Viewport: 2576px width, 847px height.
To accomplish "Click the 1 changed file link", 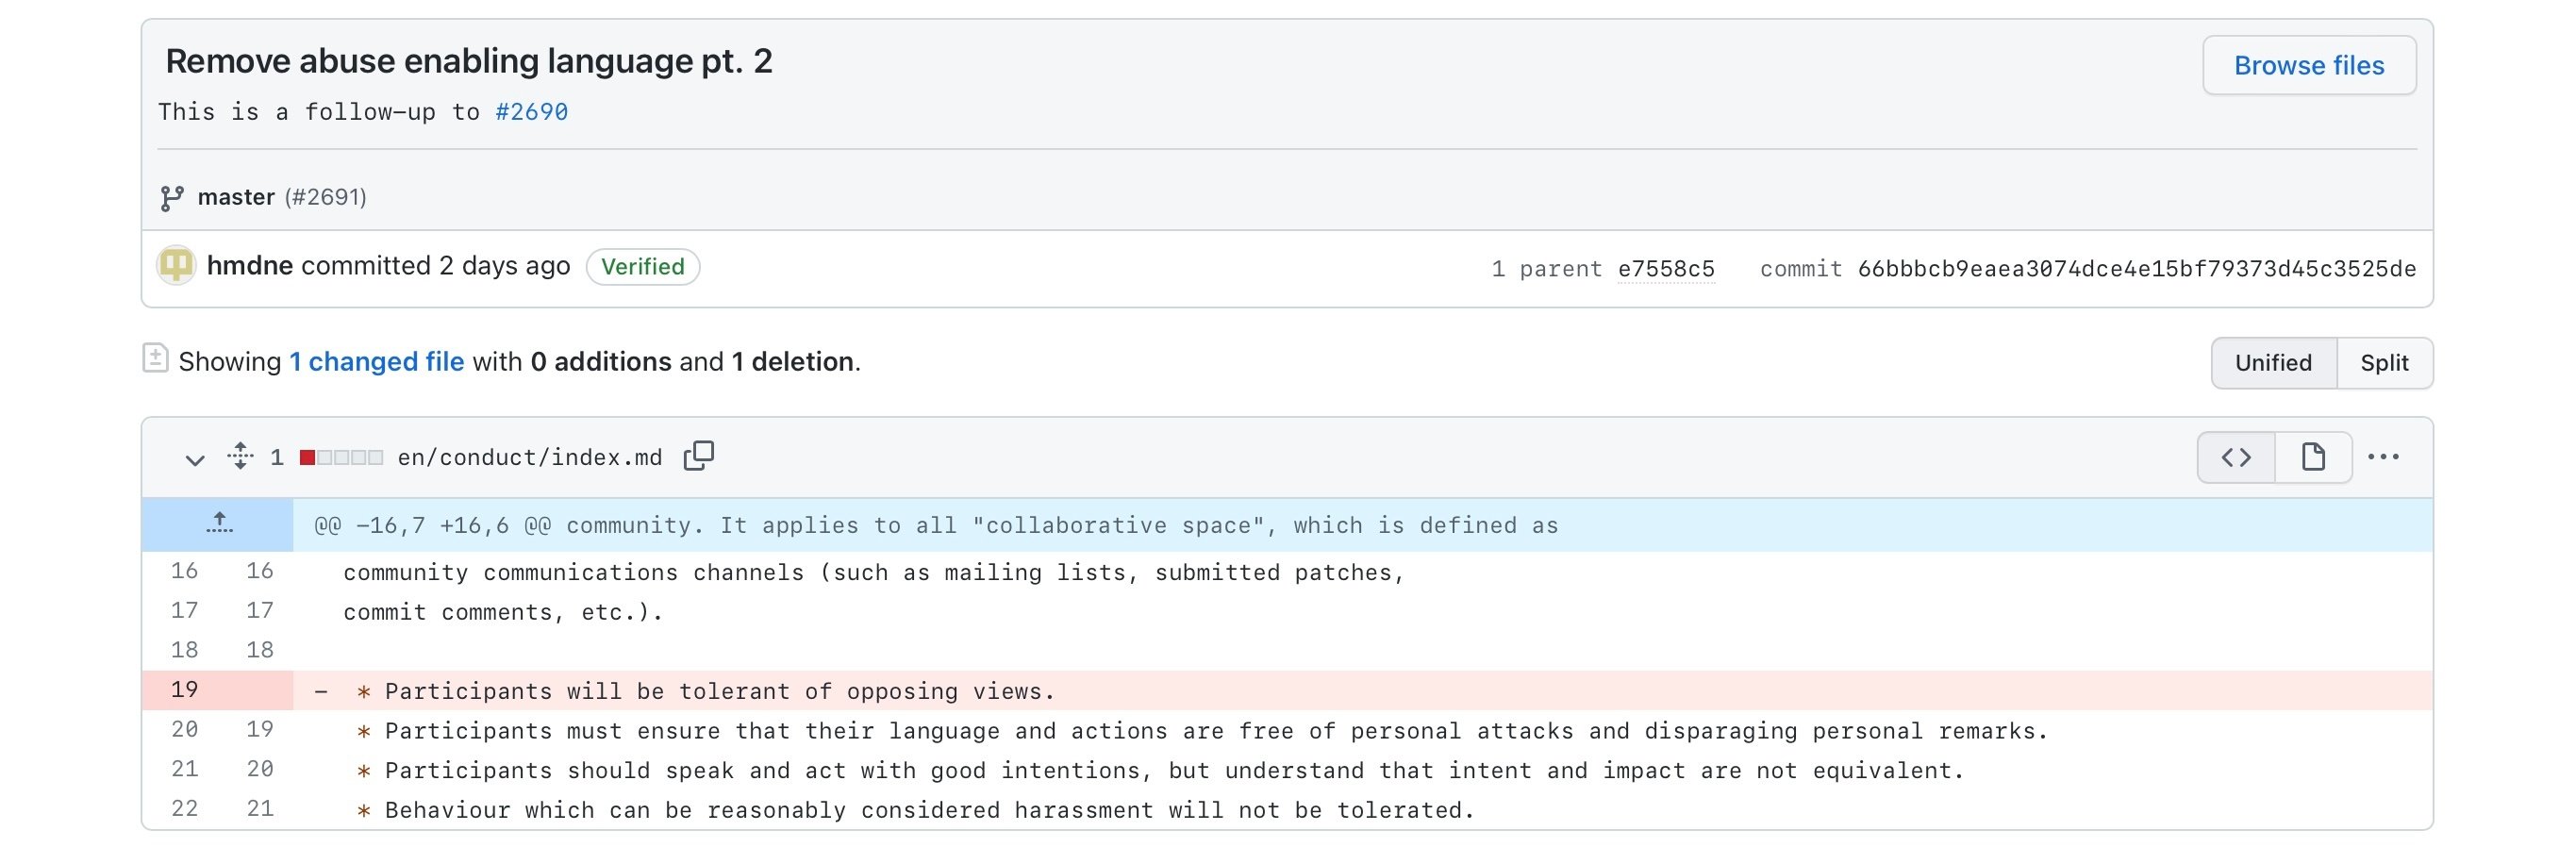I will click(x=376, y=361).
